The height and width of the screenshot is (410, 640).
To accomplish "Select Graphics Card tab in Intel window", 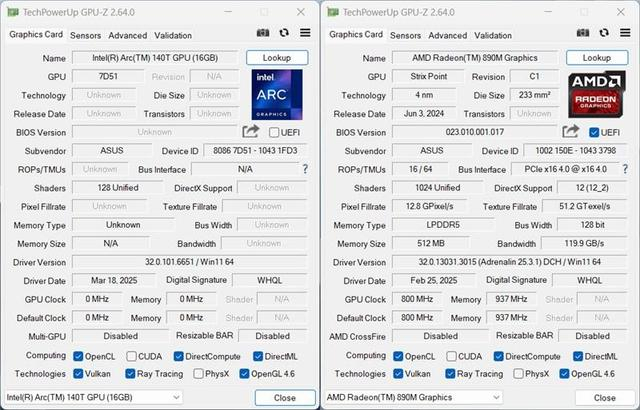I will point(36,35).
